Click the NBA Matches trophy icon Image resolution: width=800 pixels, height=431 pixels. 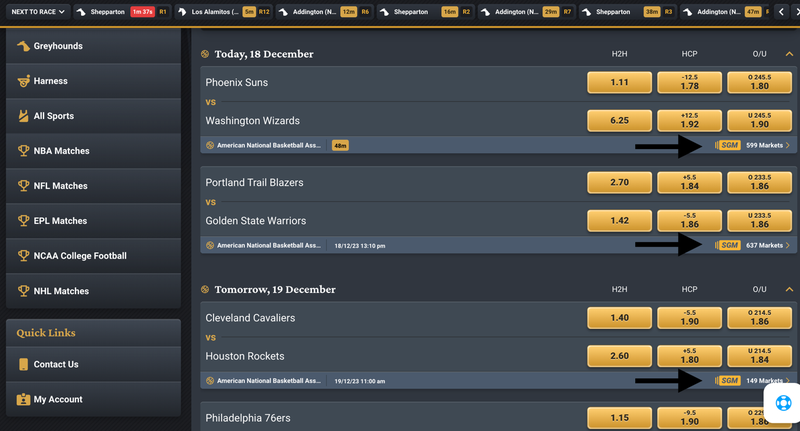click(x=23, y=151)
